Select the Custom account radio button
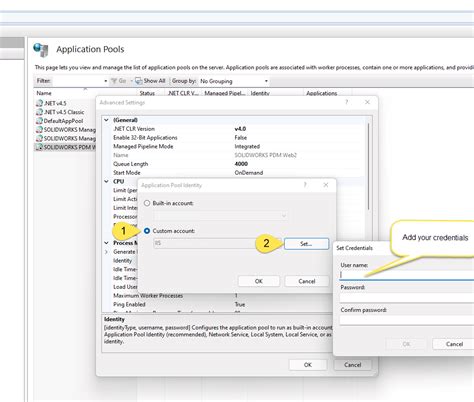Screen dimensions: 474x402 [147, 231]
